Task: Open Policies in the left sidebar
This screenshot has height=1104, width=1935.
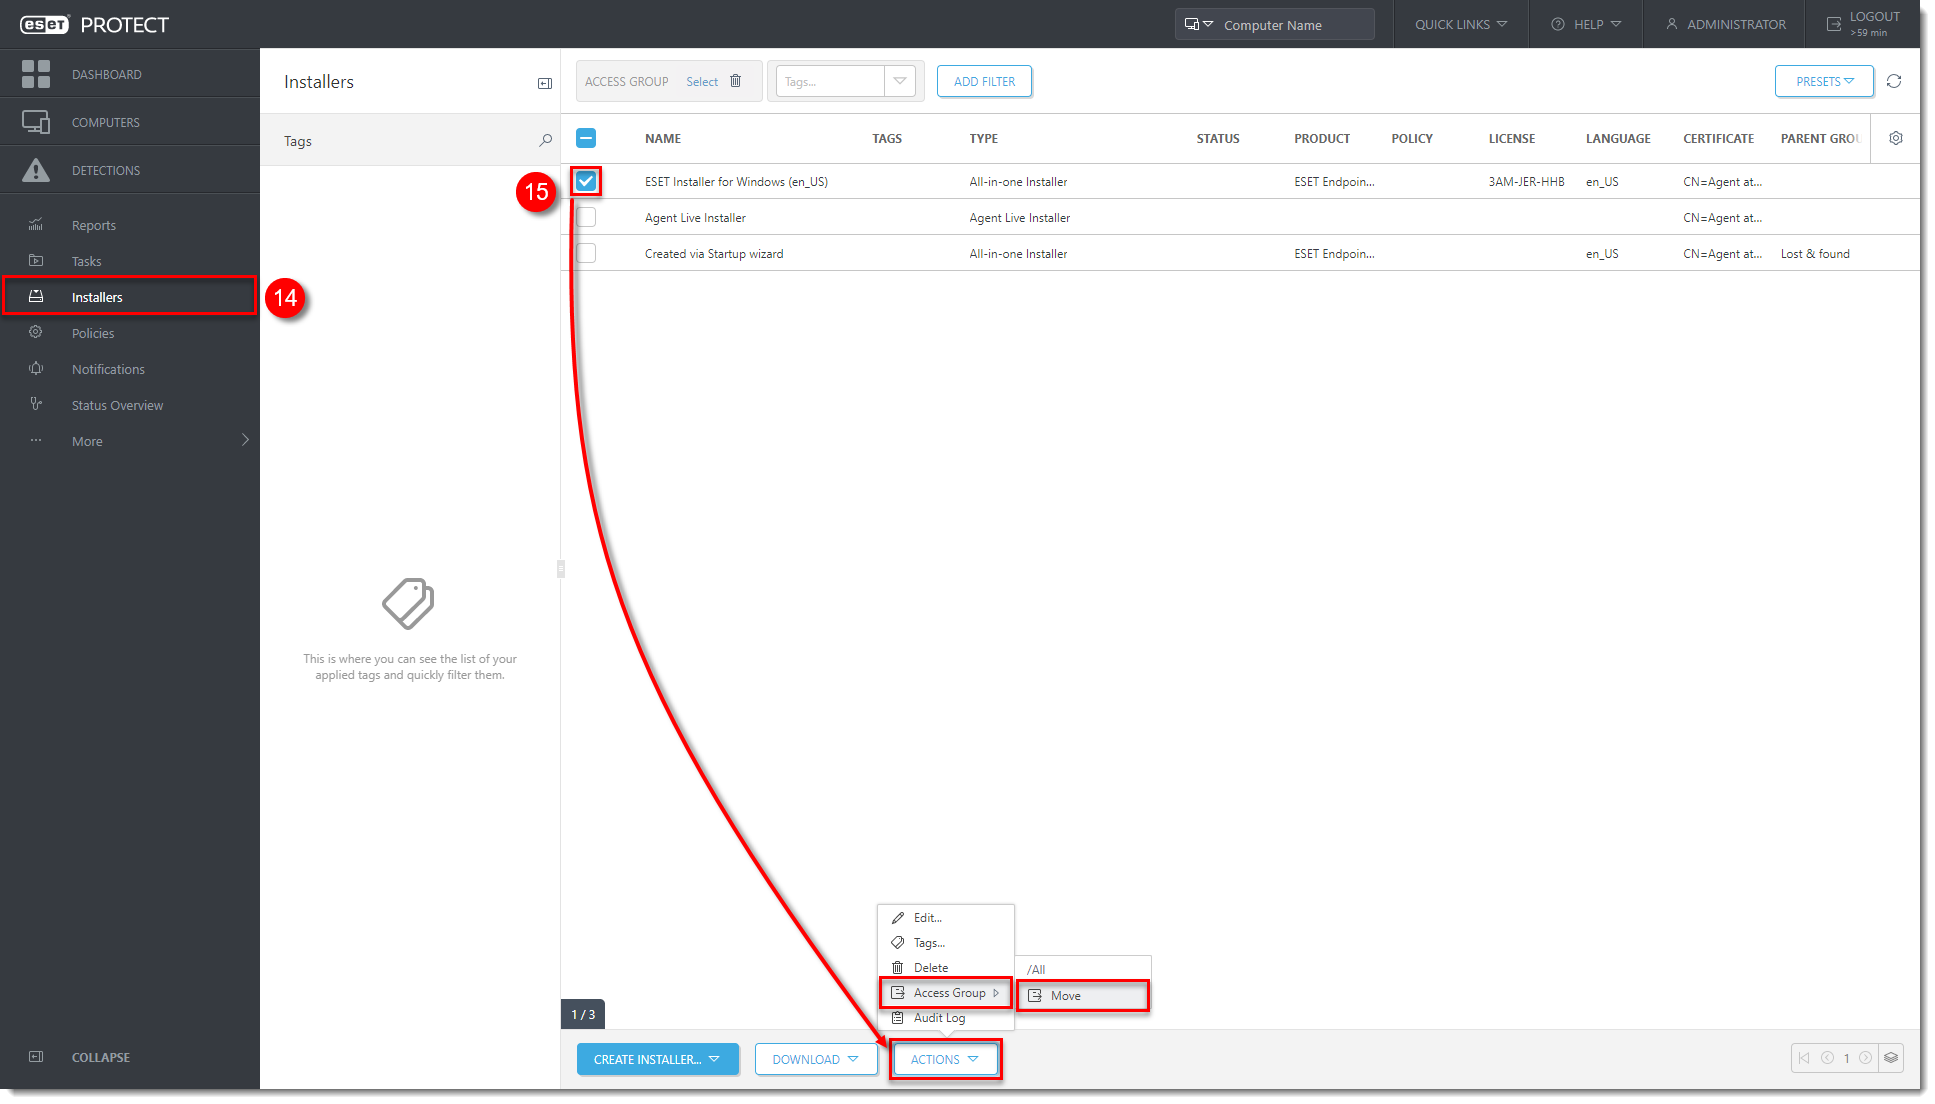Action: click(x=93, y=333)
